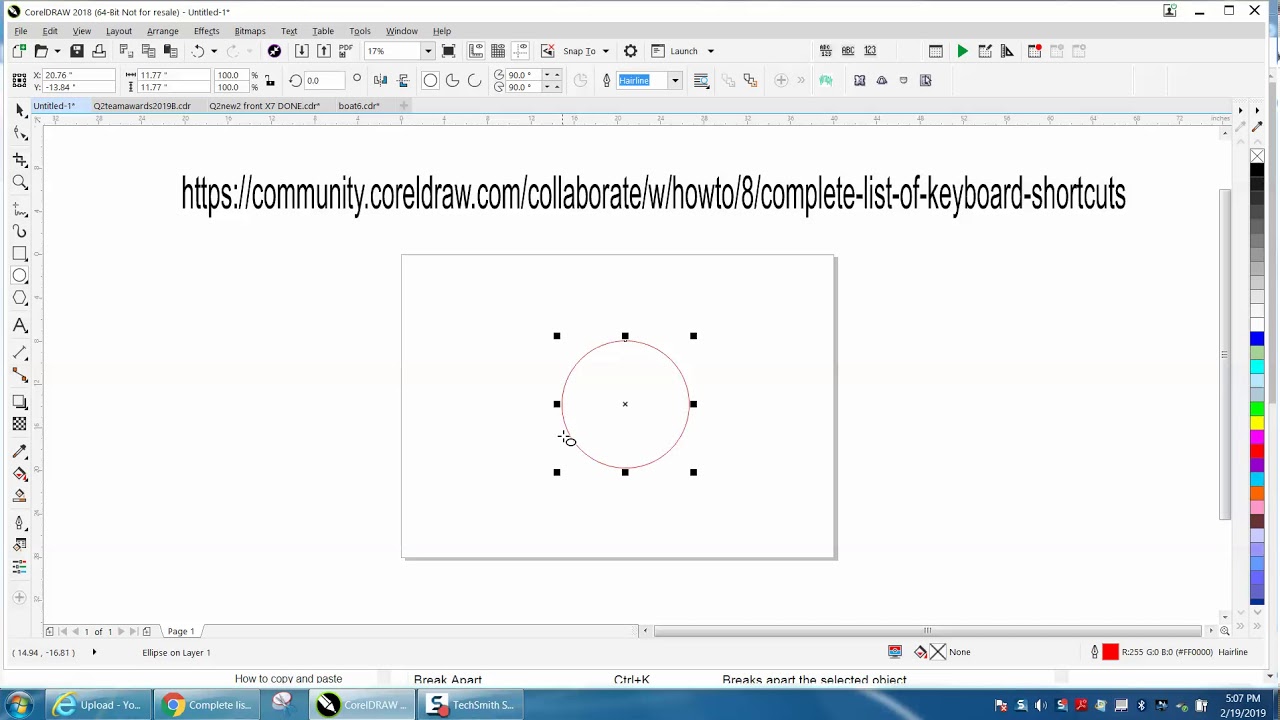Toggle the Lock Ratio padlock
Viewport: 1280px width, 720px height.
(269, 81)
